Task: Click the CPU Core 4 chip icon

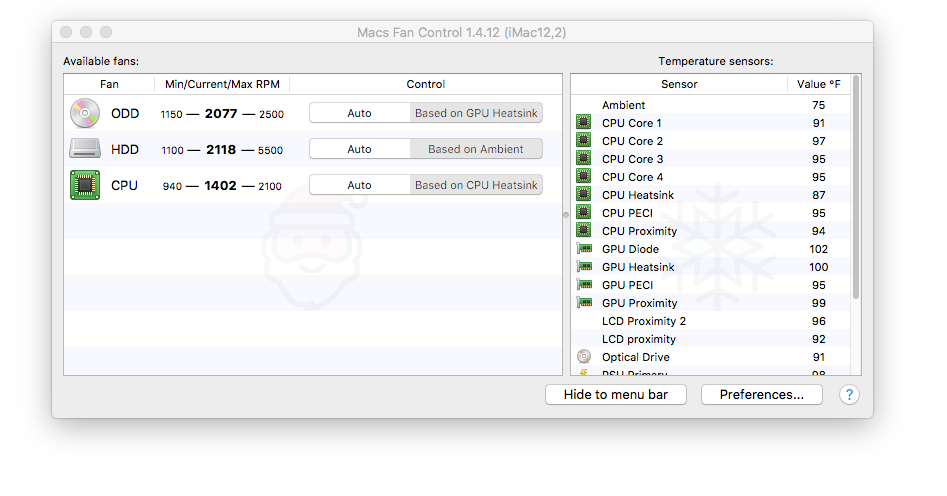Action: pyautogui.click(x=583, y=176)
